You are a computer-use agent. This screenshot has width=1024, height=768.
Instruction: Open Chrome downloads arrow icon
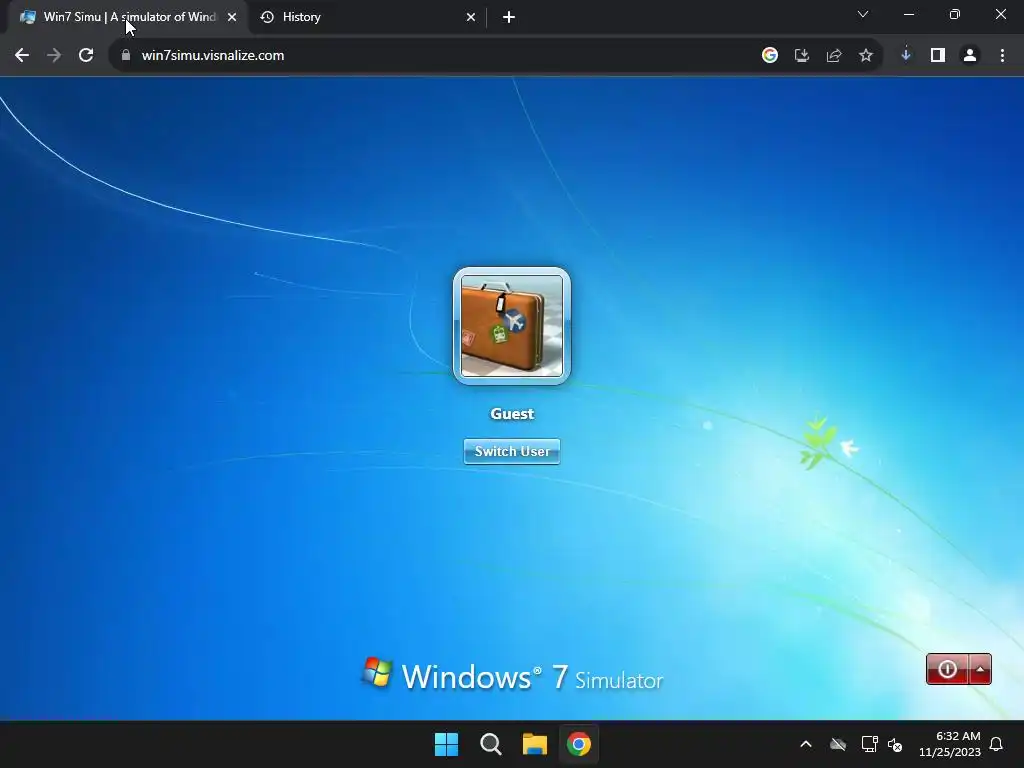tap(906, 55)
